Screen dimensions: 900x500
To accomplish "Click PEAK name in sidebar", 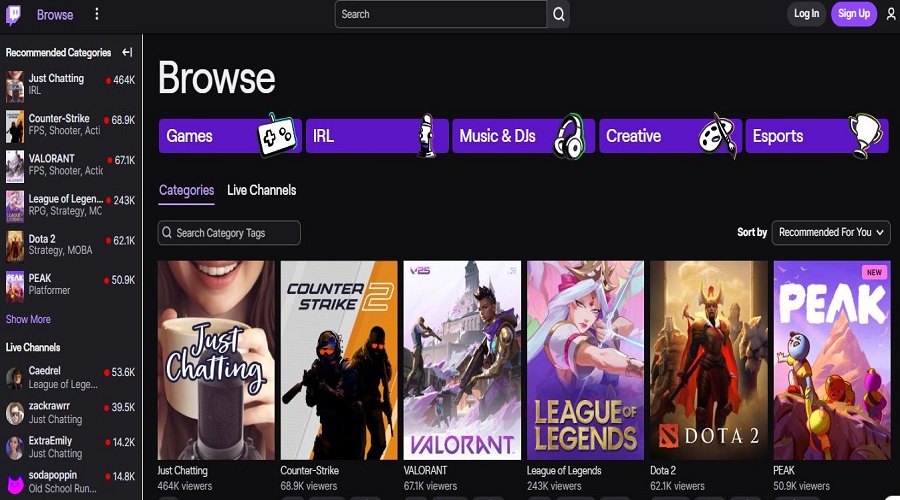I will pyautogui.click(x=40, y=278).
